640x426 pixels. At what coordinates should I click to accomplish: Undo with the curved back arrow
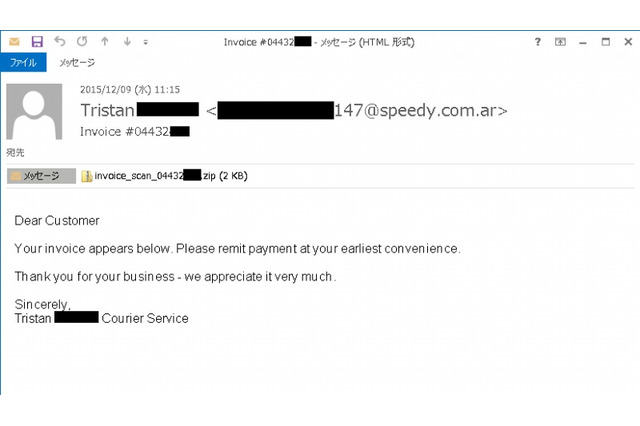click(60, 41)
